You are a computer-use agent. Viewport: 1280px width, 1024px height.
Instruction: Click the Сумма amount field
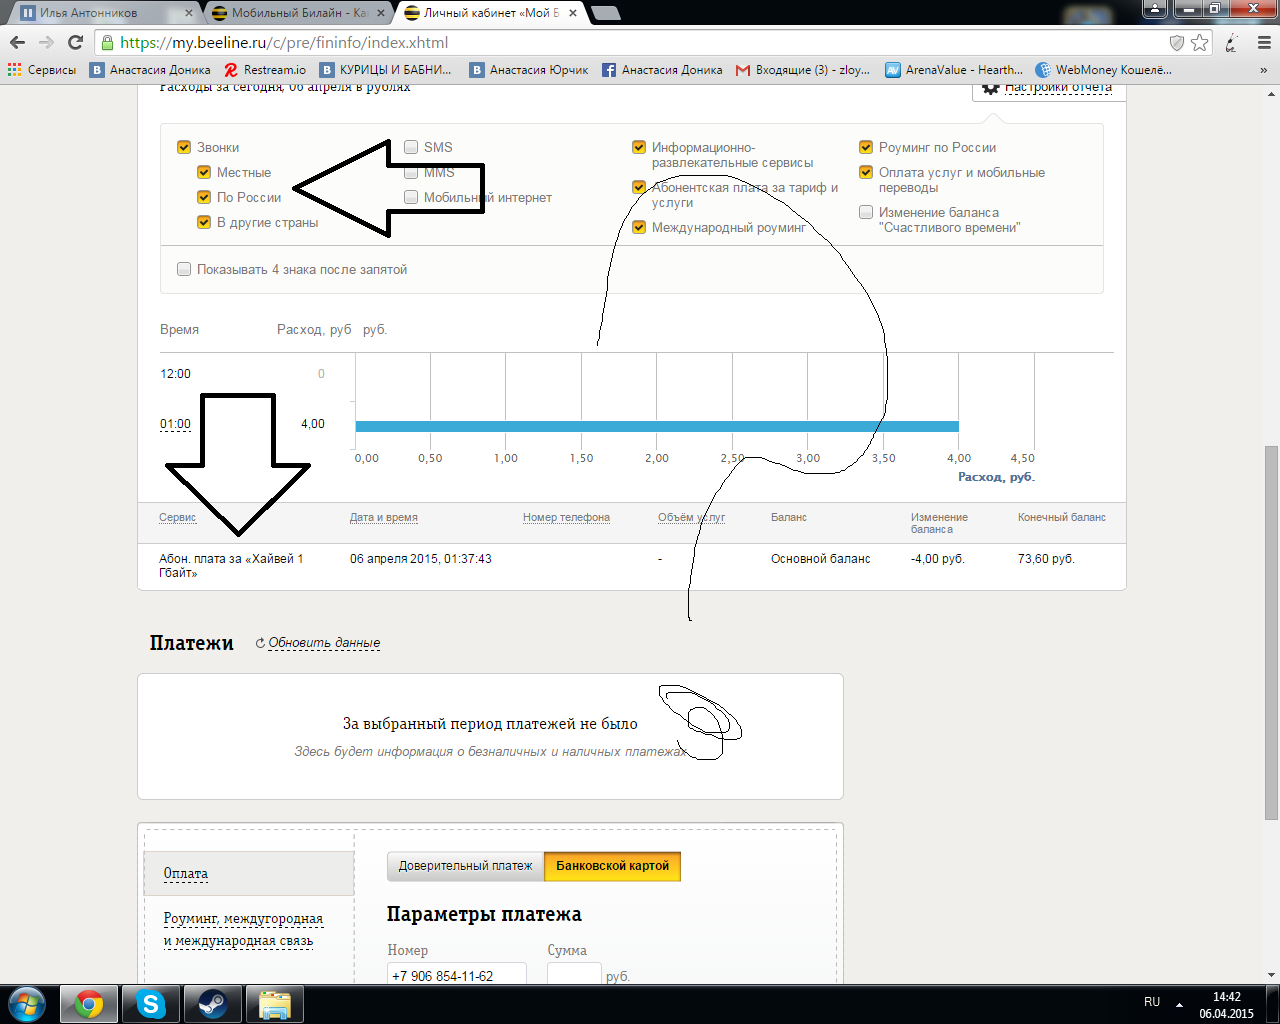(x=574, y=975)
